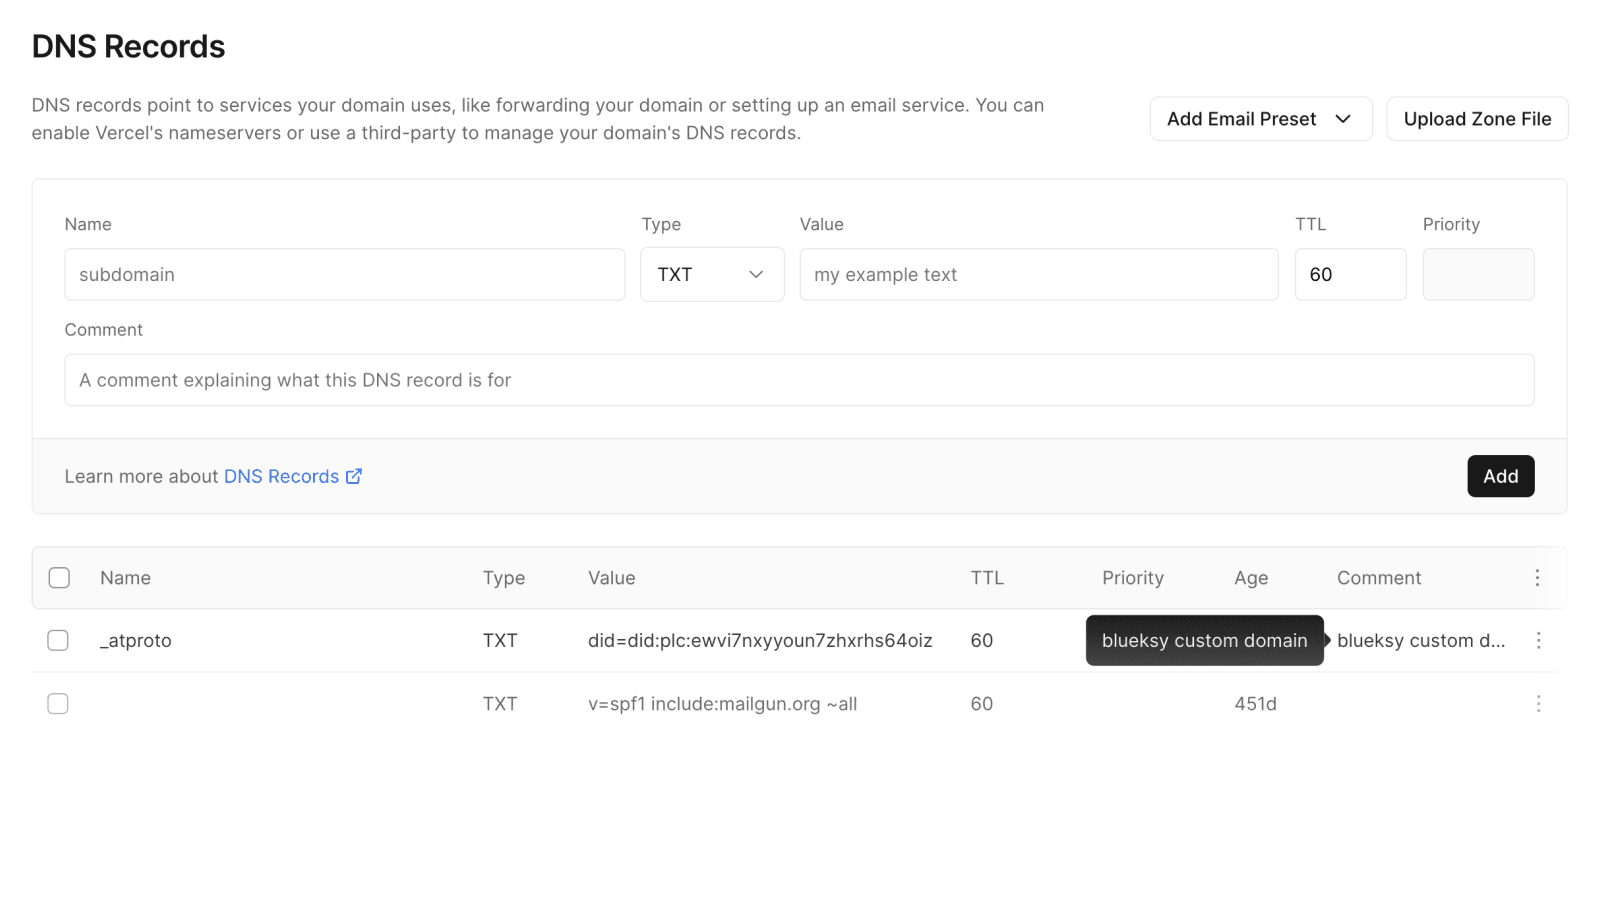The height and width of the screenshot is (900, 1600).
Task: Open the _atproto record options menu
Action: pyautogui.click(x=1538, y=640)
